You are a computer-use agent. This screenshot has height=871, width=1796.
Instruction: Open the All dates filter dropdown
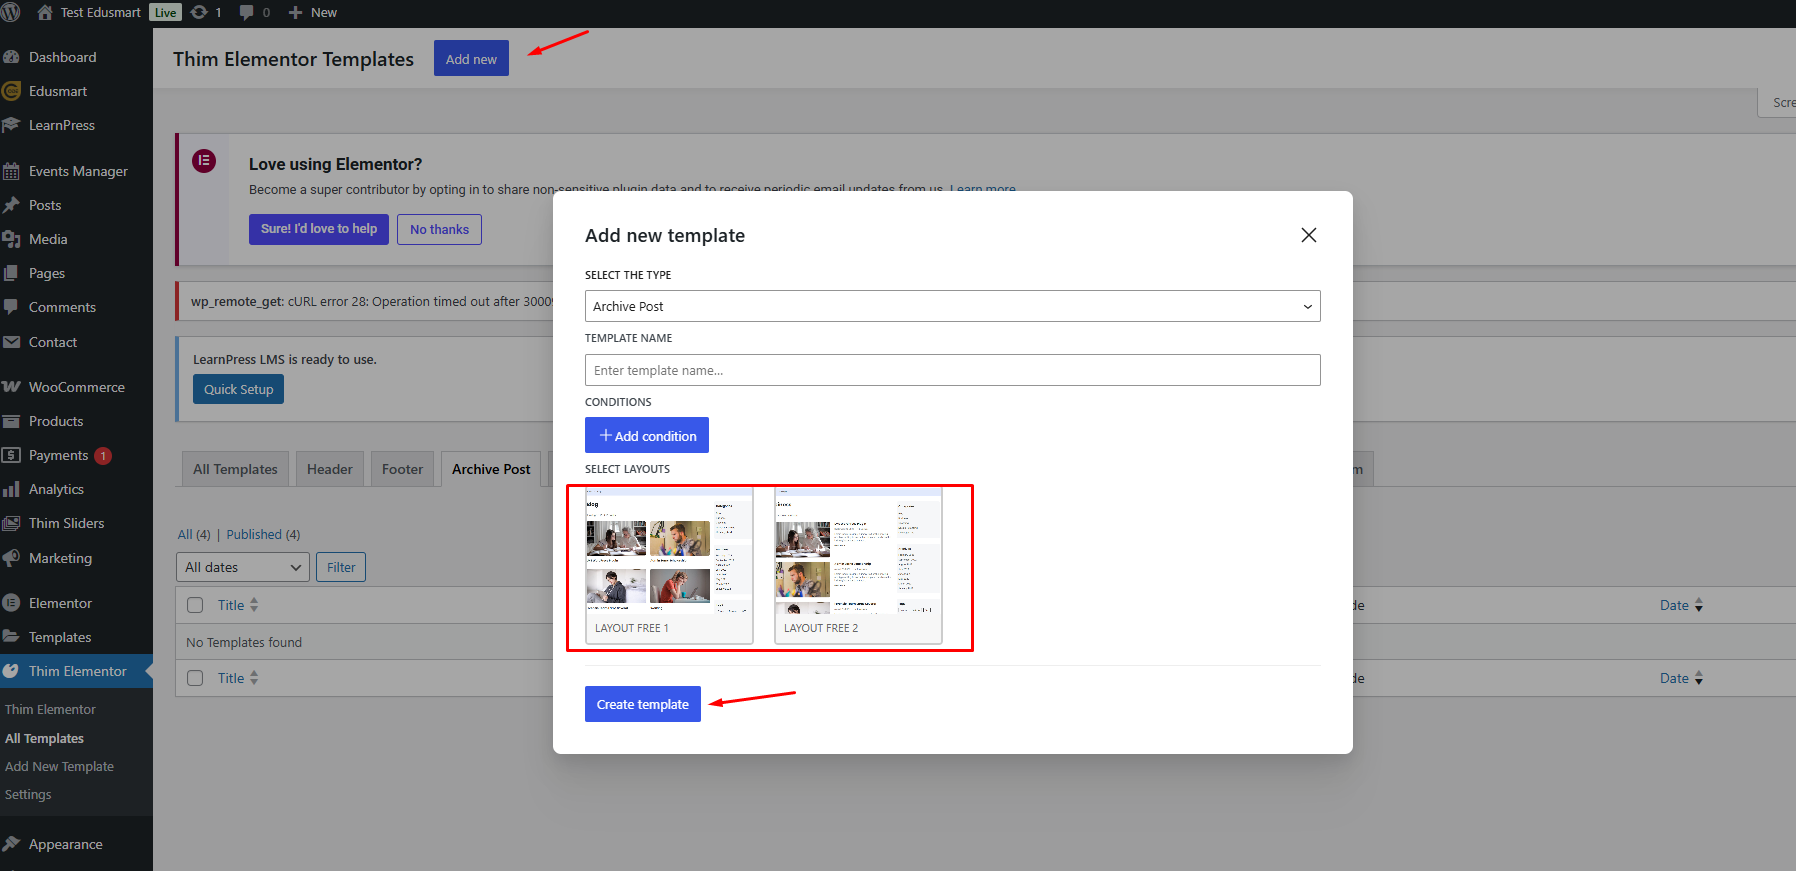[243, 567]
